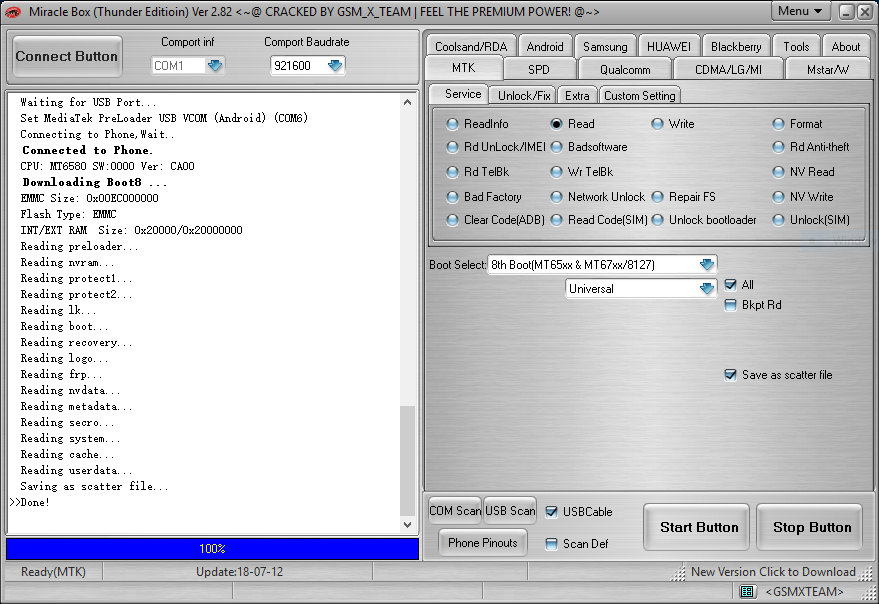Image resolution: width=879 pixels, height=604 pixels.
Task: Click New Version Click to Download link
Action: click(773, 571)
